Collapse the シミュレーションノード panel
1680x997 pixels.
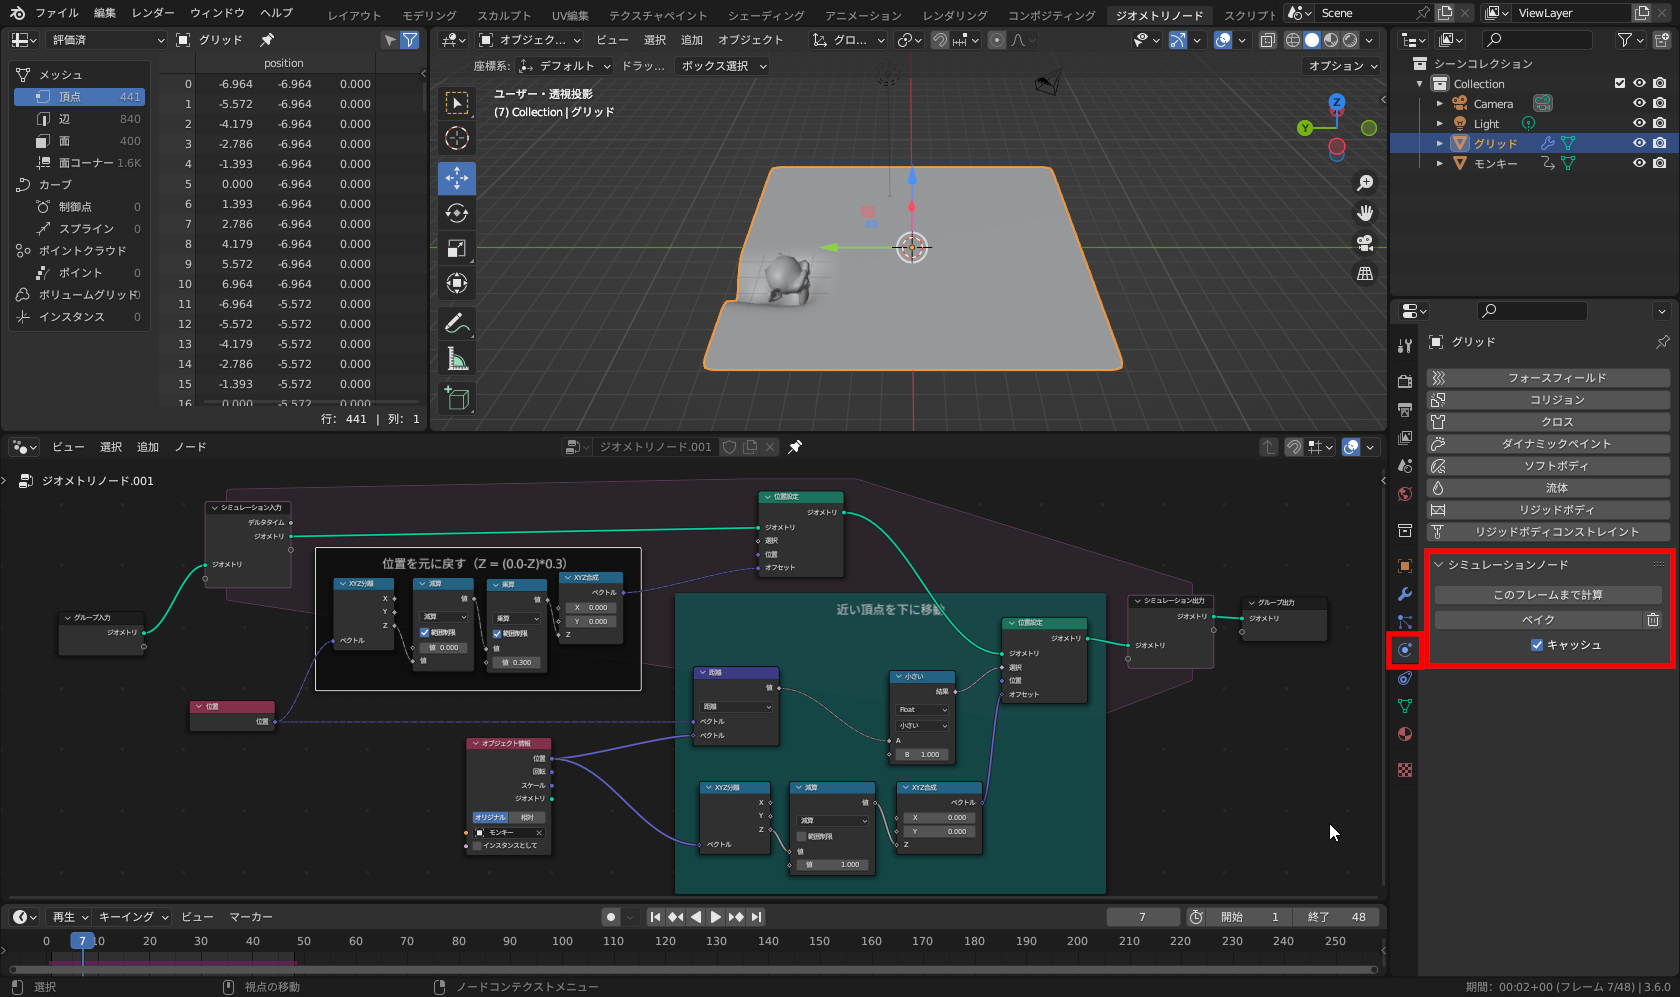pyautogui.click(x=1439, y=565)
